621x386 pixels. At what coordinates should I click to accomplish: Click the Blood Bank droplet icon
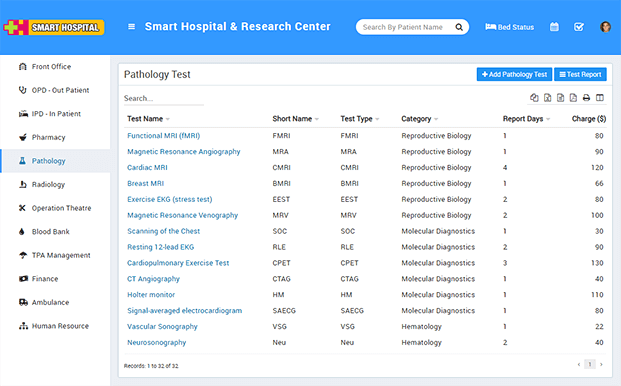pyautogui.click(x=21, y=232)
